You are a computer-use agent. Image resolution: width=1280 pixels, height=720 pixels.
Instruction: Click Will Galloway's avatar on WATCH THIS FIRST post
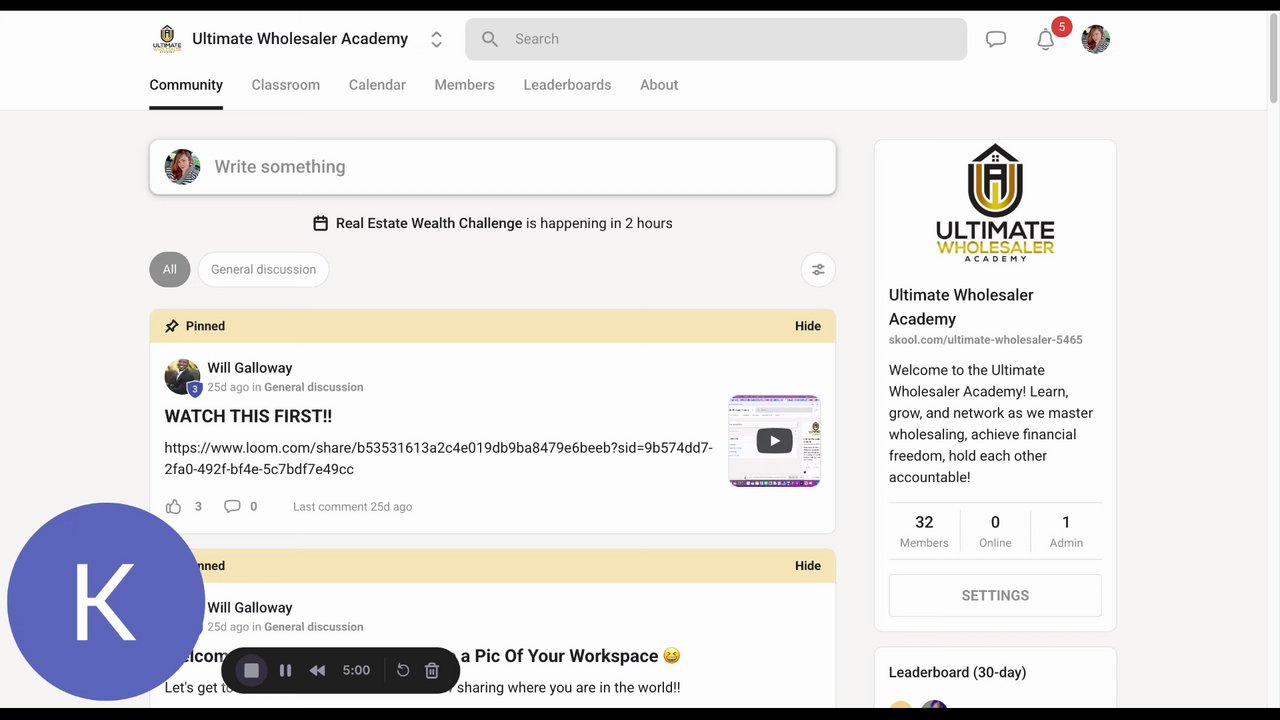point(182,377)
